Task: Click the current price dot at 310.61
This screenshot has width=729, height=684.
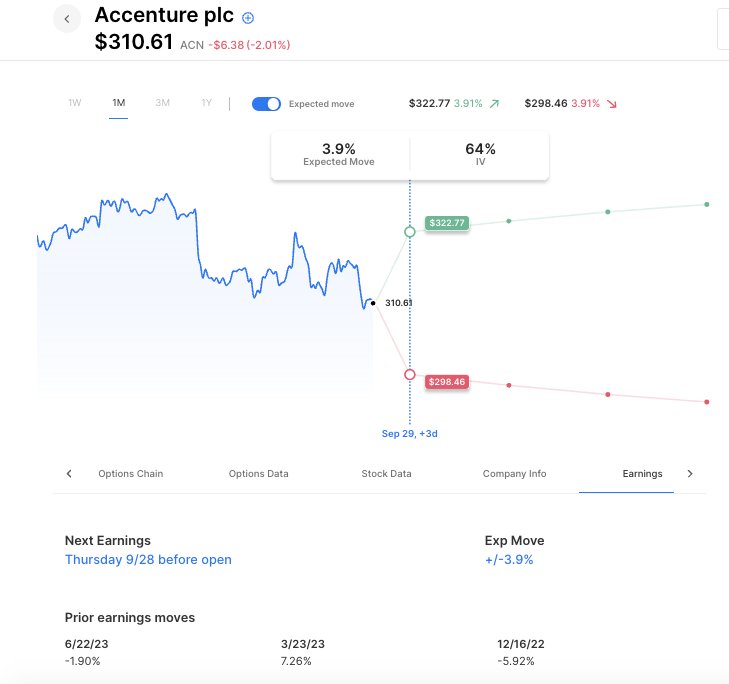Action: tap(372, 302)
